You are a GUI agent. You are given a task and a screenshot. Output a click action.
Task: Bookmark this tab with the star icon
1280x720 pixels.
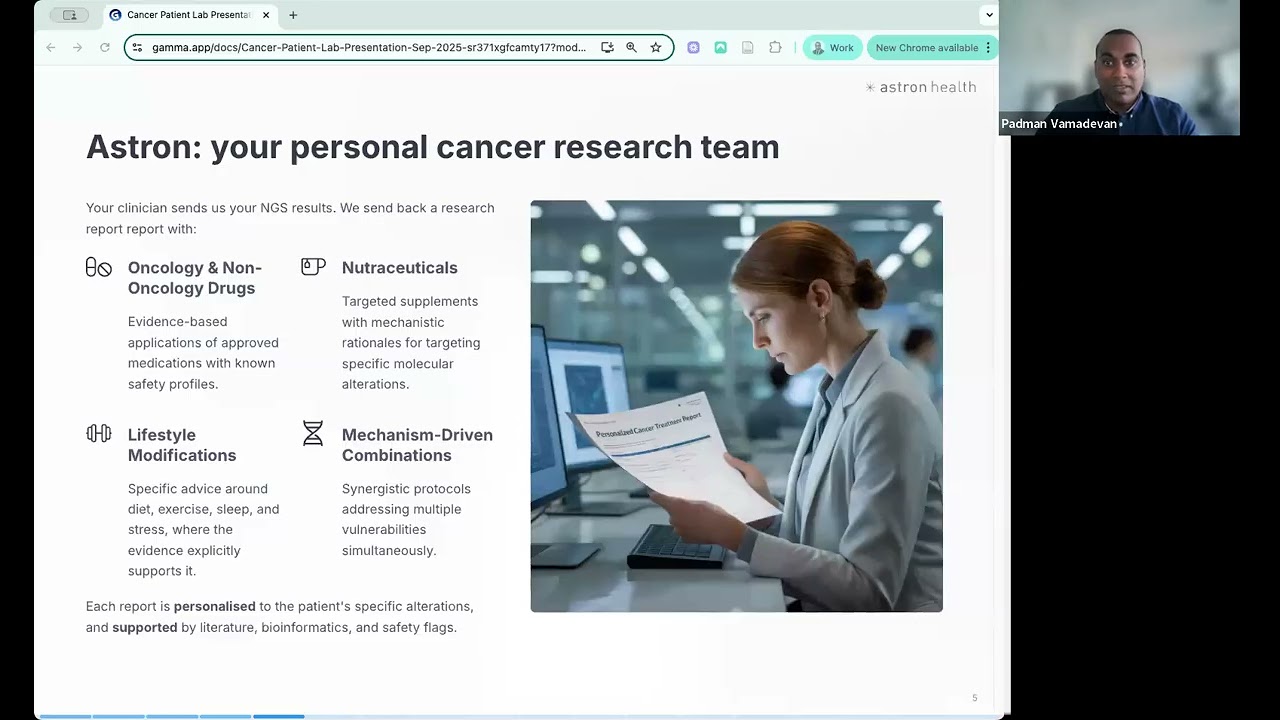(656, 47)
